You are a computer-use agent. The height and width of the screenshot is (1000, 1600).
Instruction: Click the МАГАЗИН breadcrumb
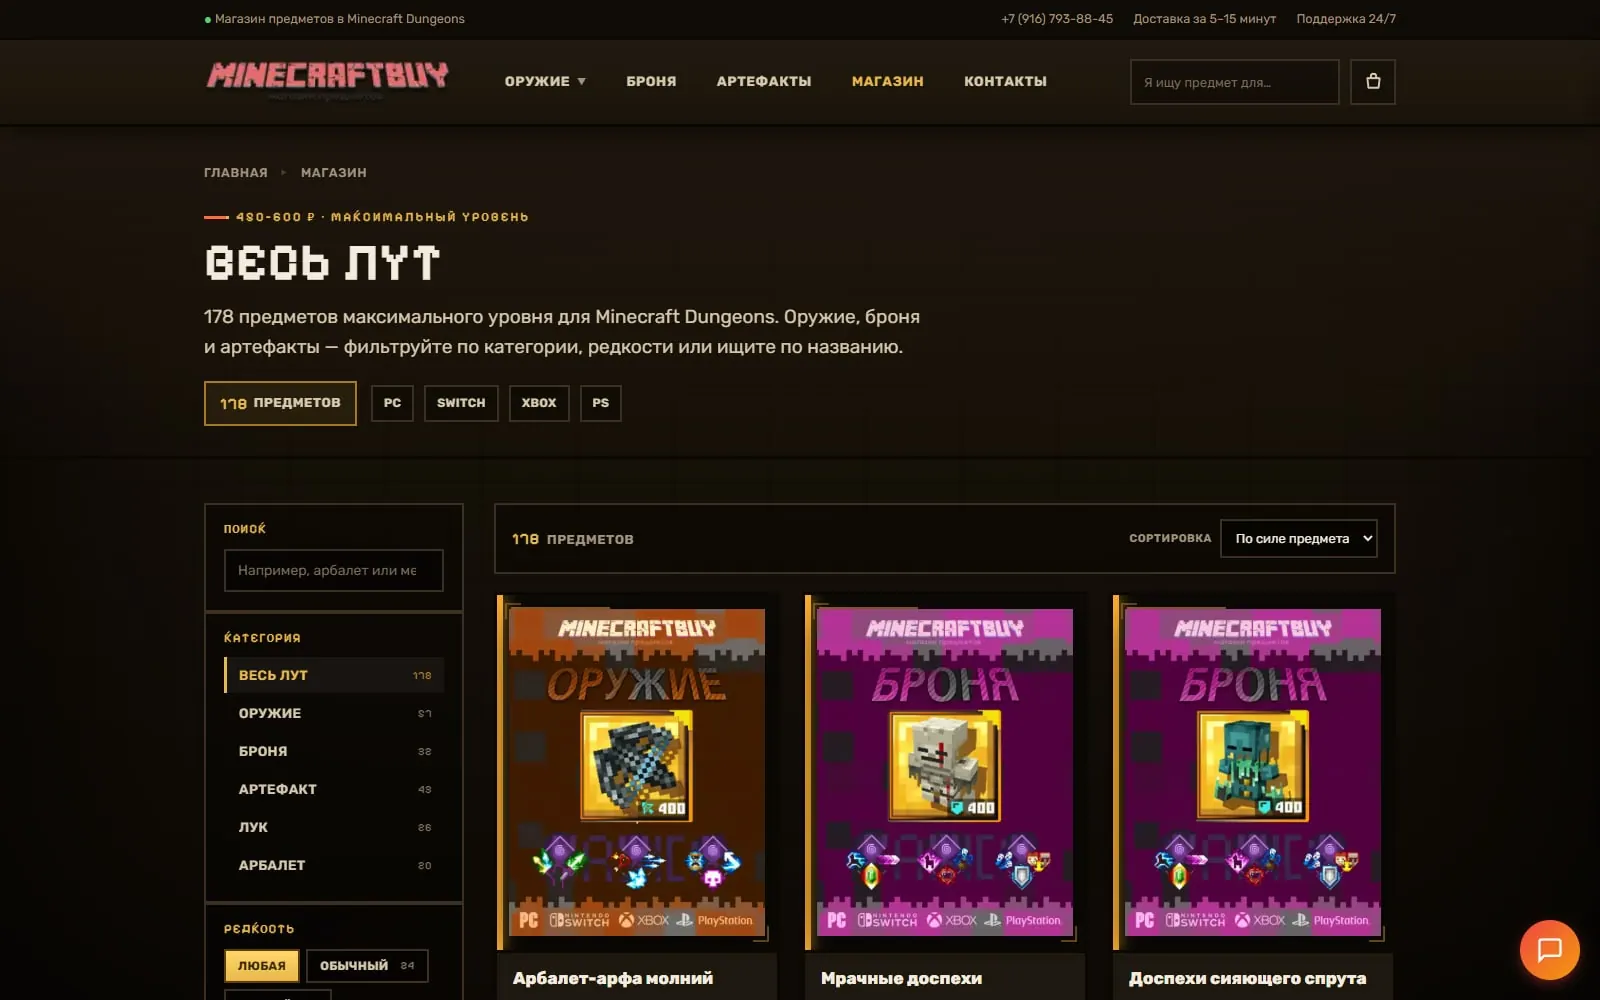pos(334,172)
